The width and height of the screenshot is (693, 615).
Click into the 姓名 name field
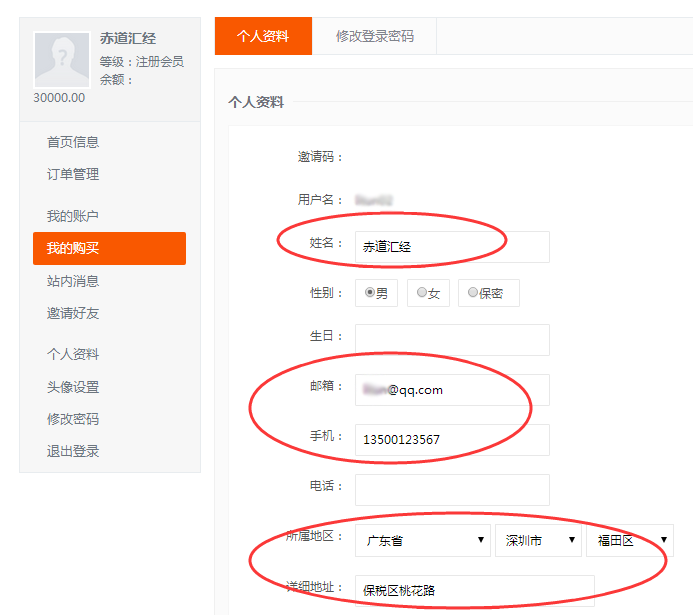tap(452, 247)
